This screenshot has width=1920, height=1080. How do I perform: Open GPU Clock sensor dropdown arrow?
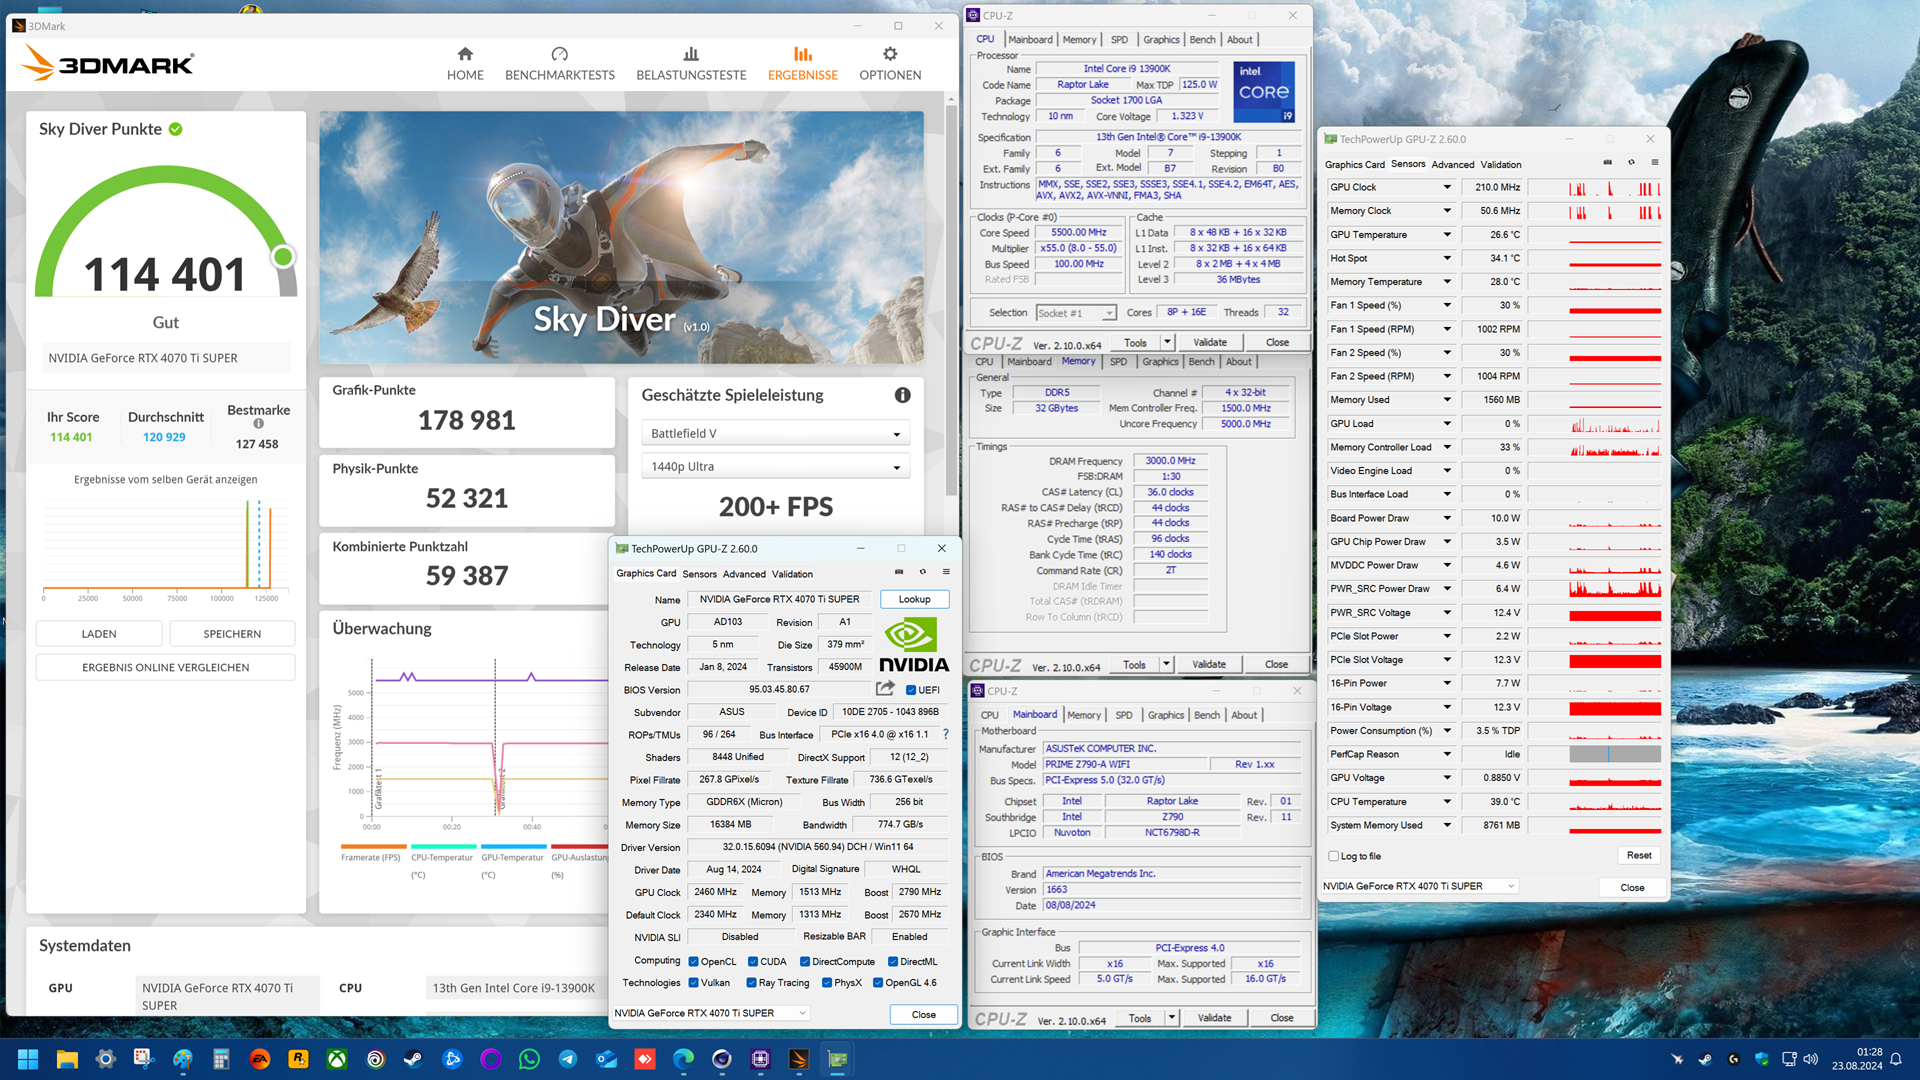(1446, 187)
